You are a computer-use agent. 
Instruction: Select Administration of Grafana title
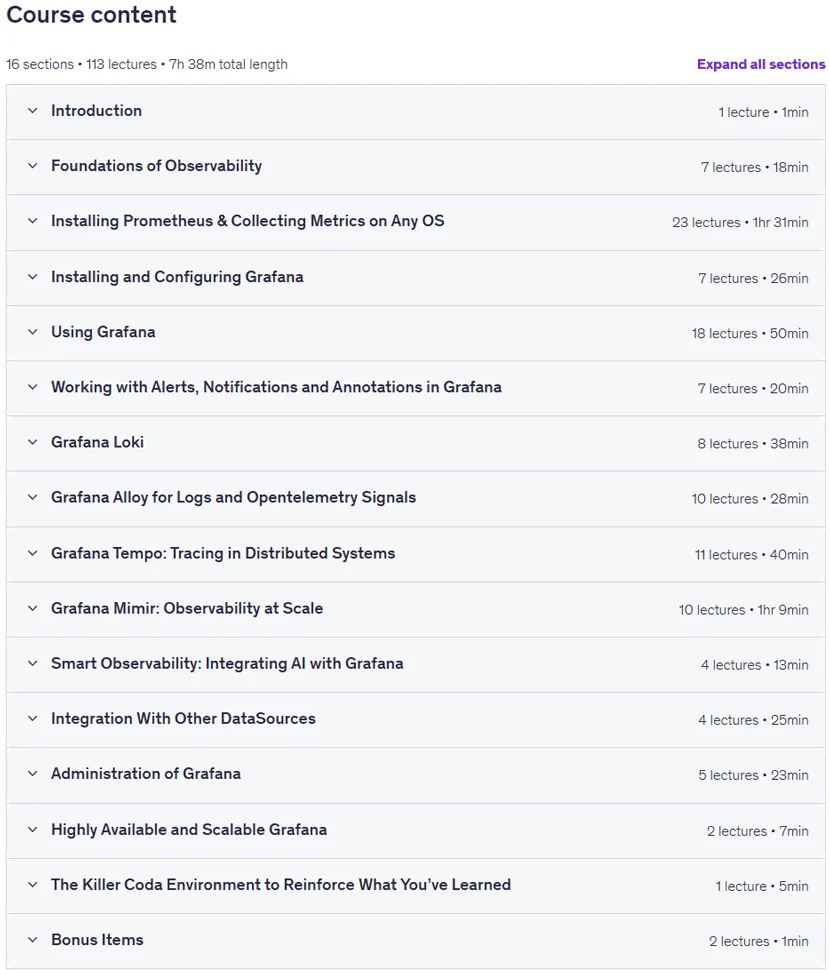tap(146, 774)
